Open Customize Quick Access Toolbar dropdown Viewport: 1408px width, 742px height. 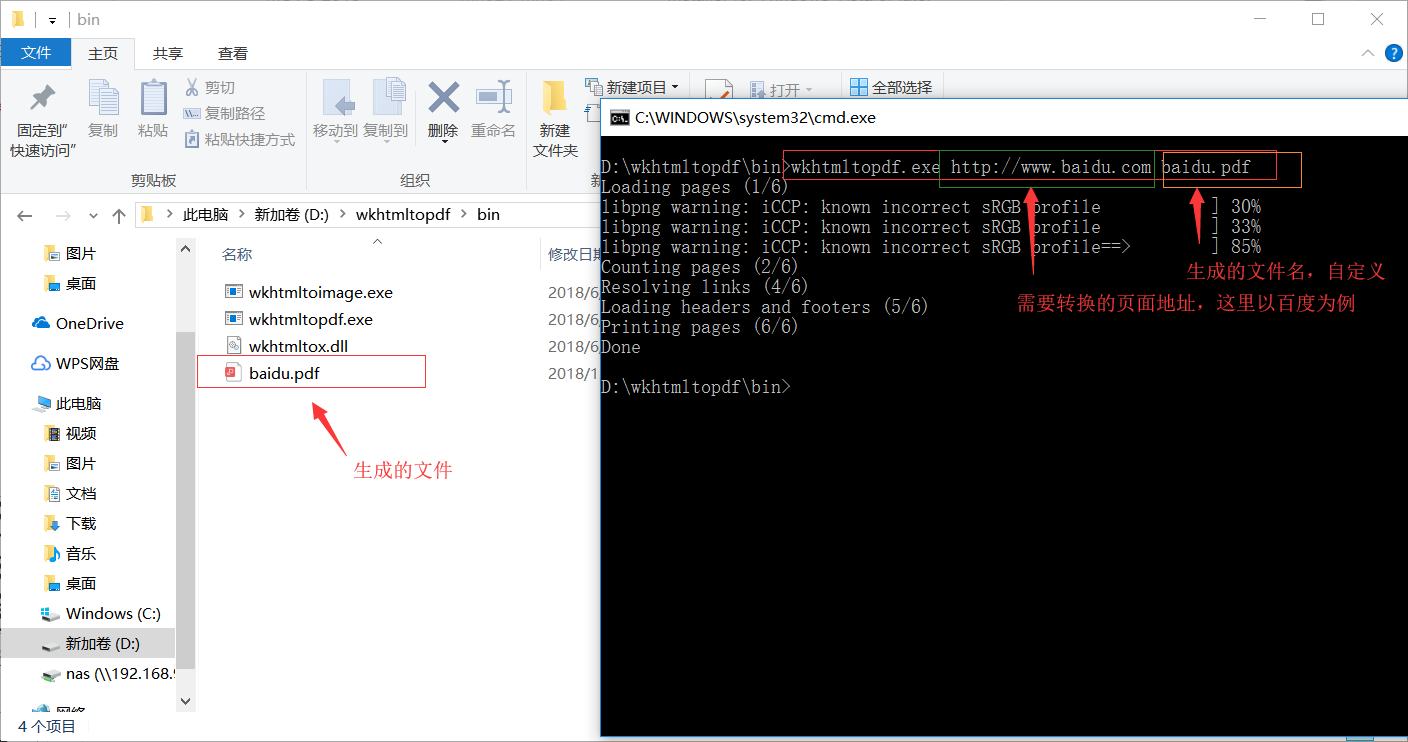coord(52,20)
